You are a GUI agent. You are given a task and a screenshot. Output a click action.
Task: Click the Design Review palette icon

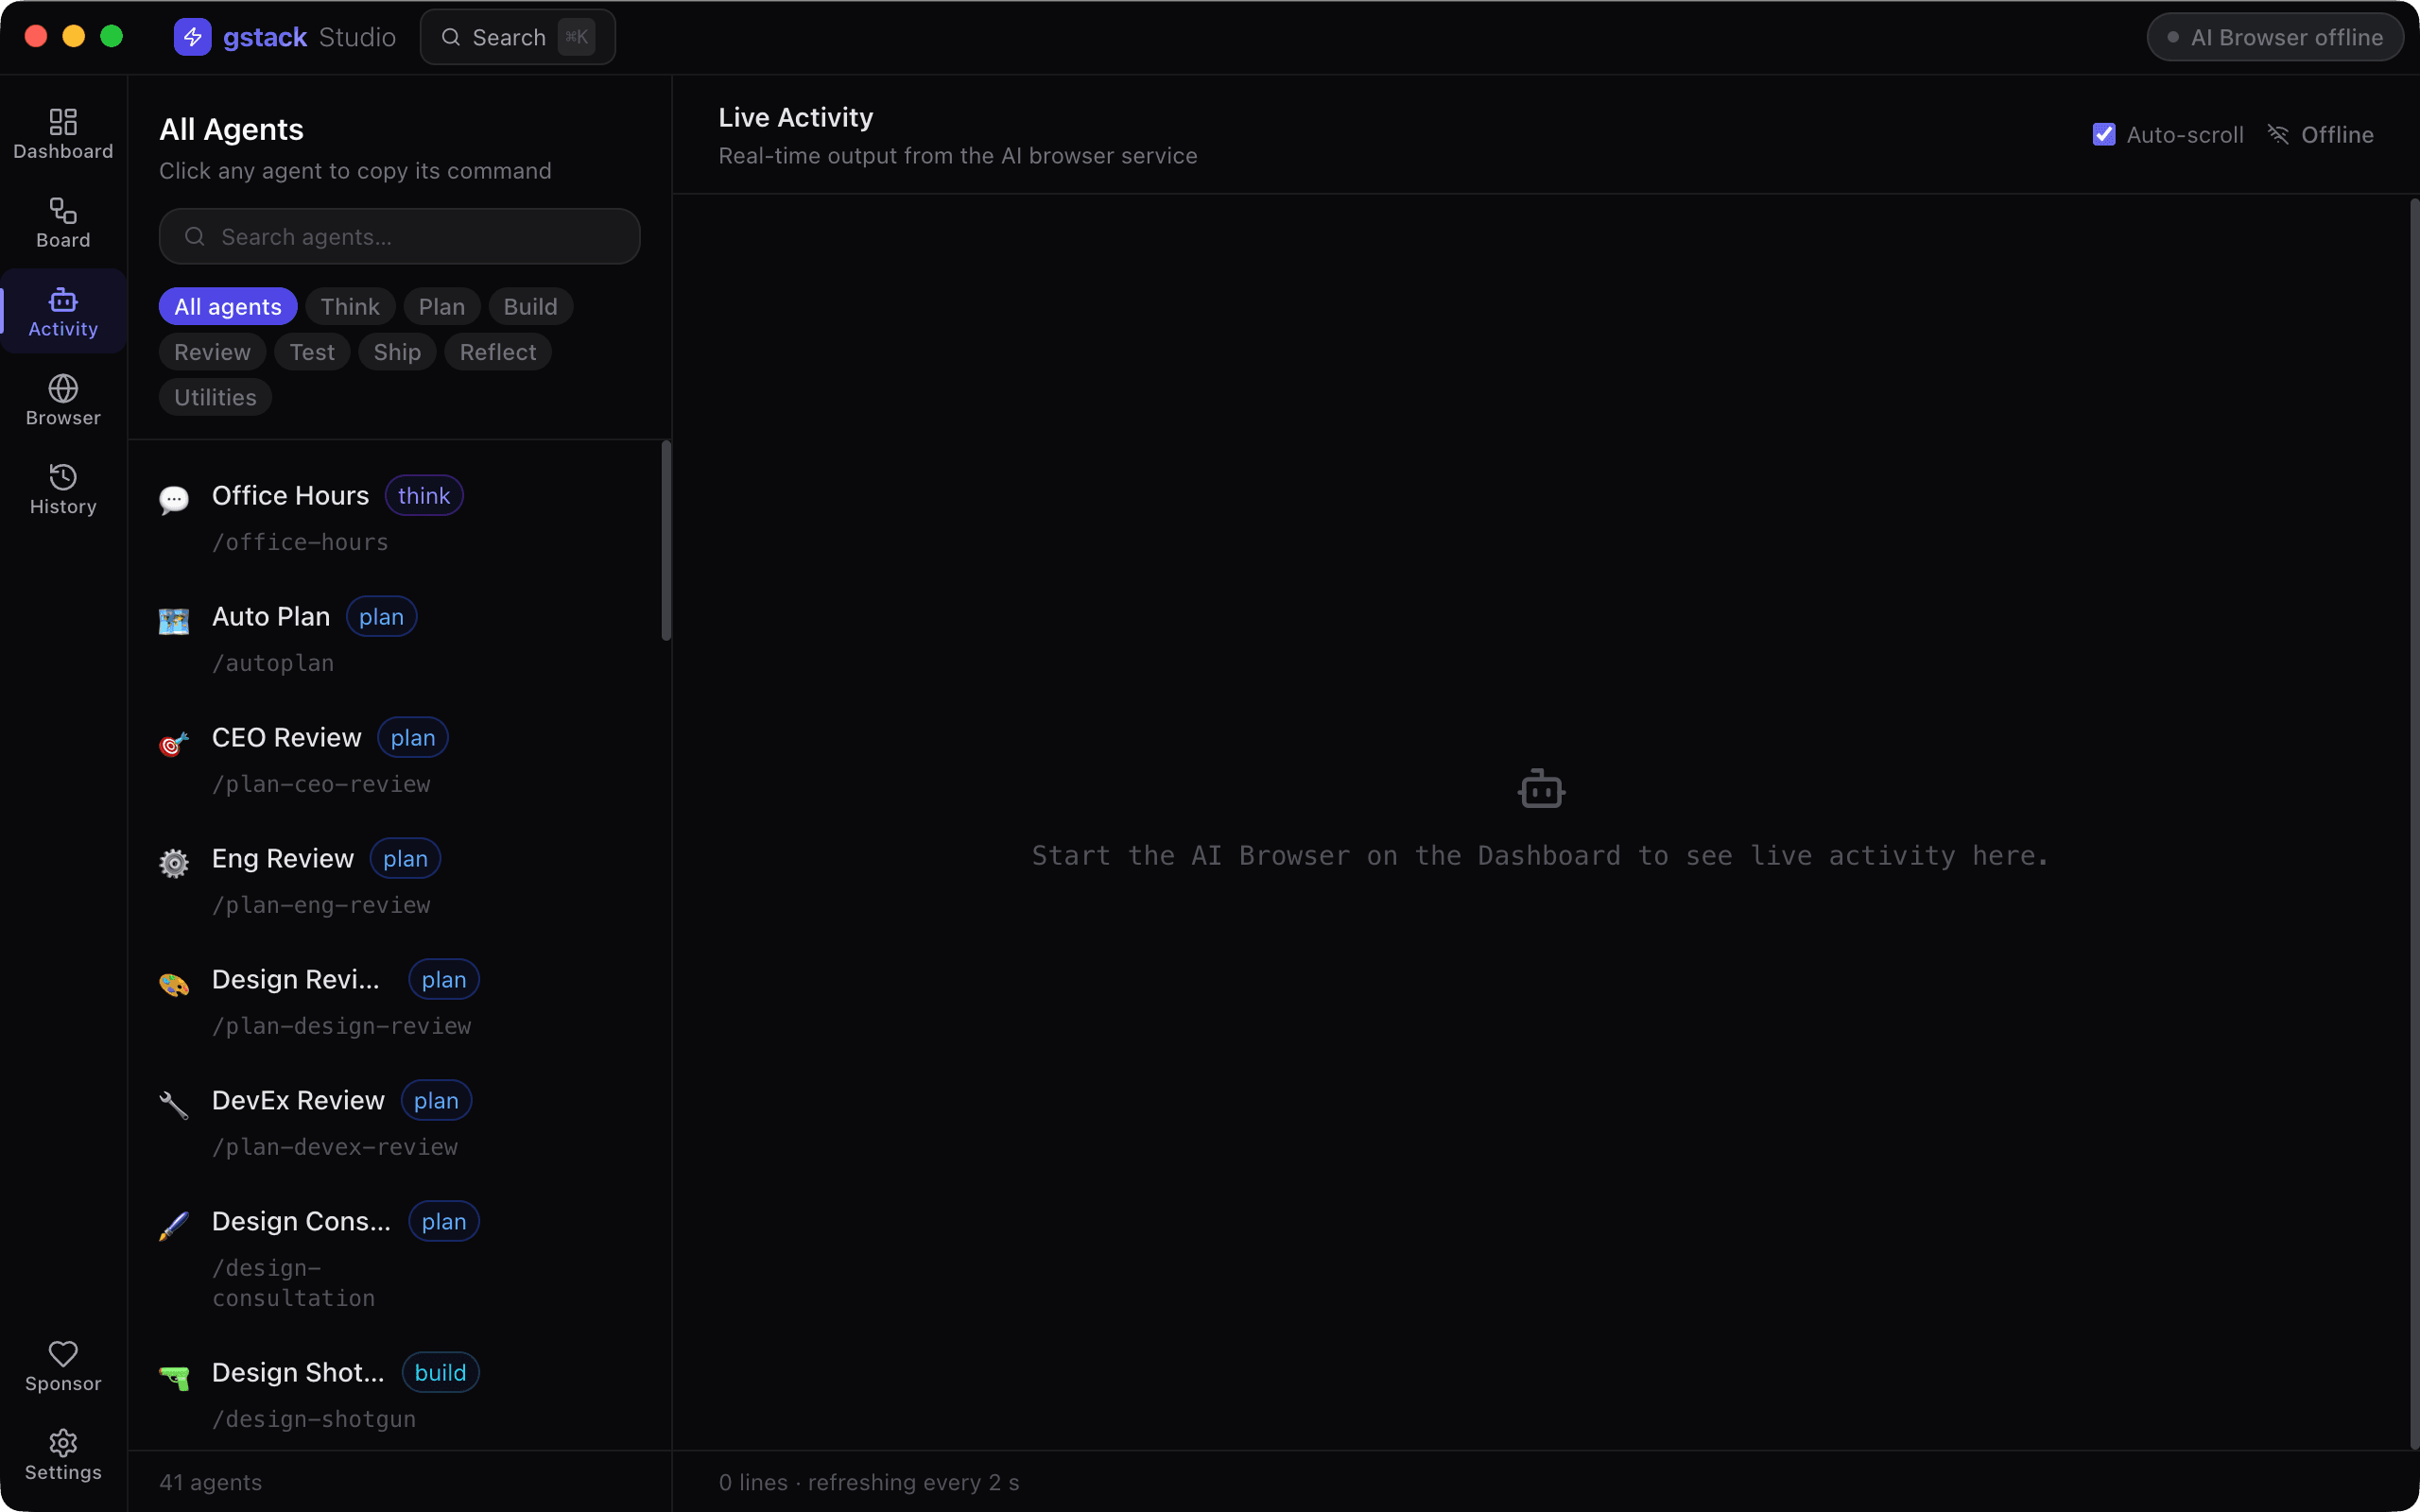tap(174, 985)
